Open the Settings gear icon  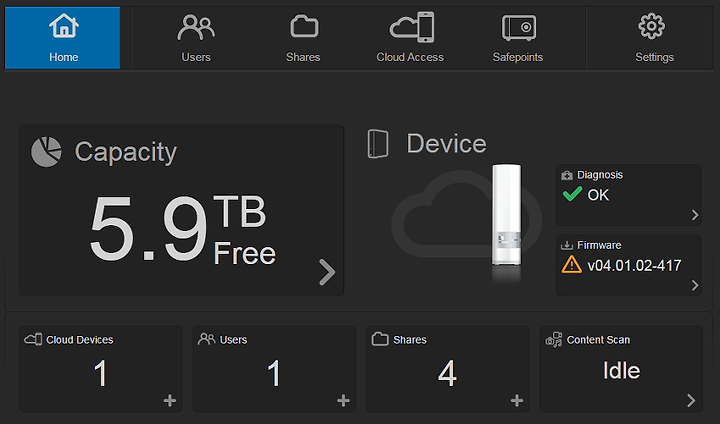[652, 26]
